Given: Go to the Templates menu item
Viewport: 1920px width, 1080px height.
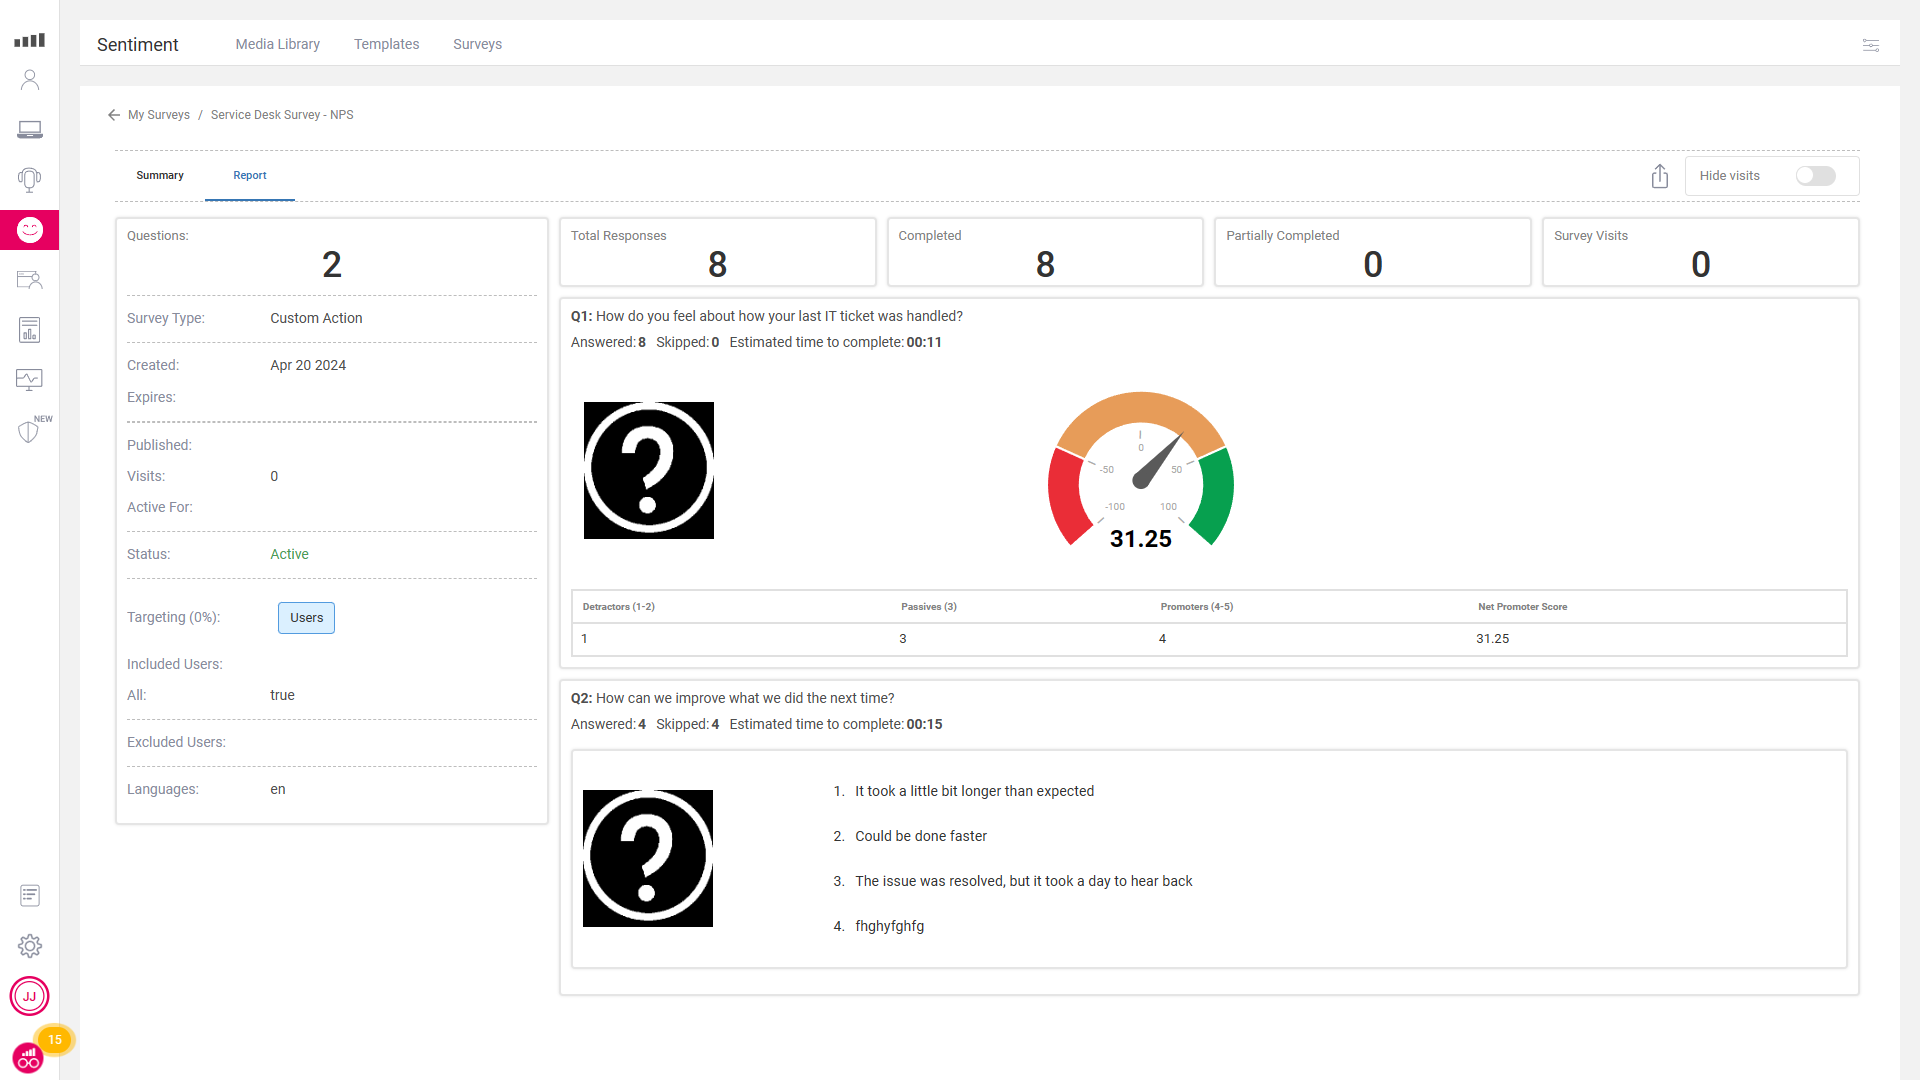Looking at the screenshot, I should click(x=386, y=45).
